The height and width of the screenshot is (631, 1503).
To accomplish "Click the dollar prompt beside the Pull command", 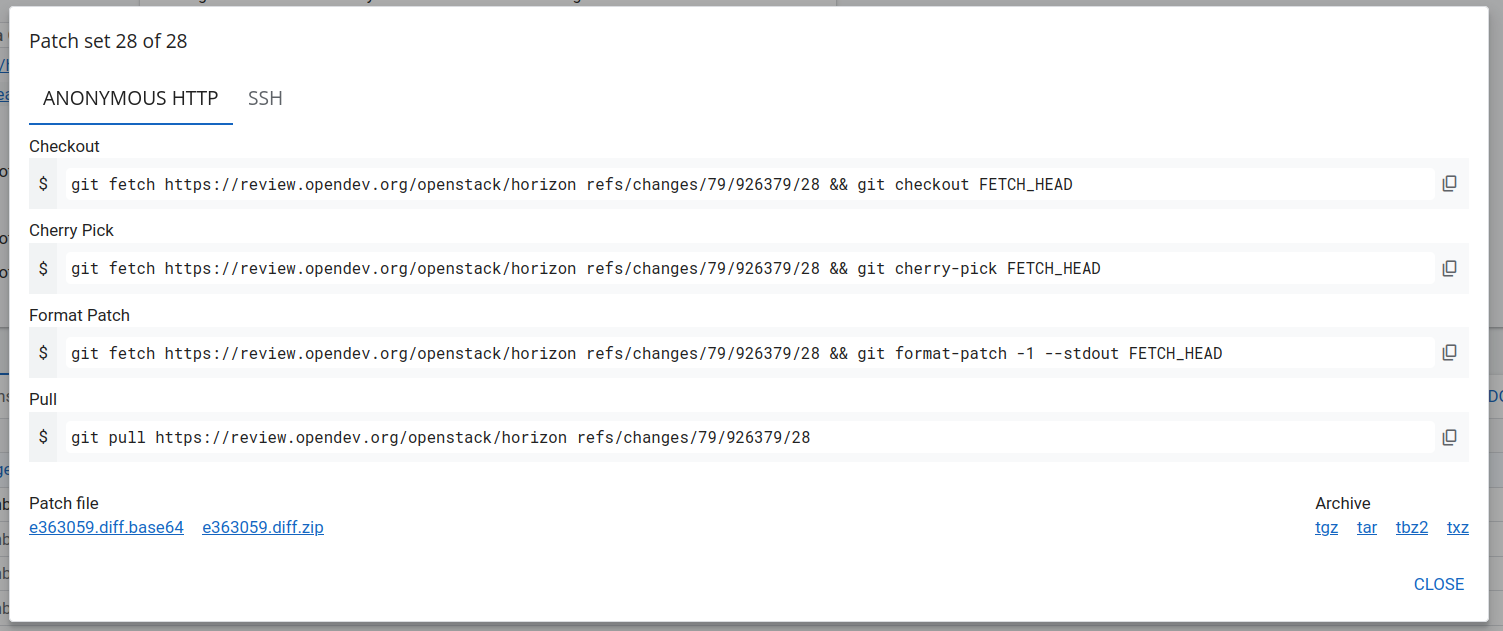I will (45, 437).
